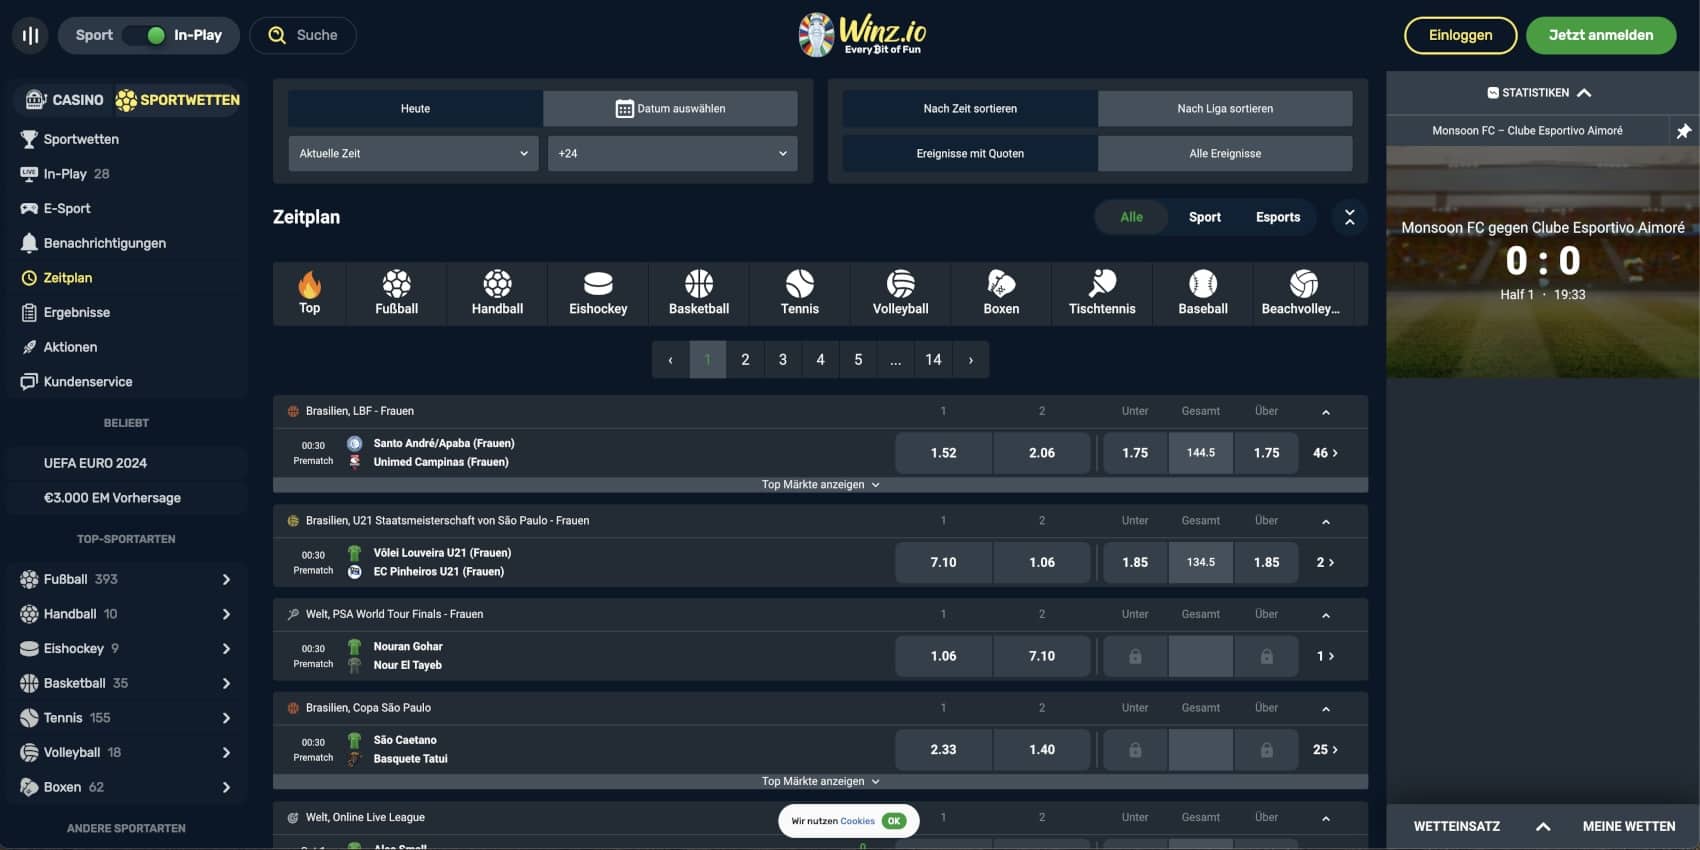Select Nach Zeit sortieren
The height and width of the screenshot is (850, 1700).
pyautogui.click(x=970, y=108)
